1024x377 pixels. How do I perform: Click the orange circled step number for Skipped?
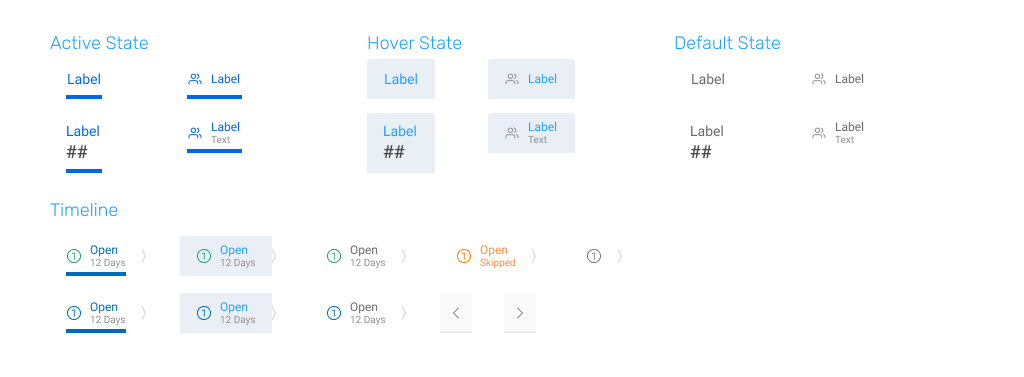(464, 256)
